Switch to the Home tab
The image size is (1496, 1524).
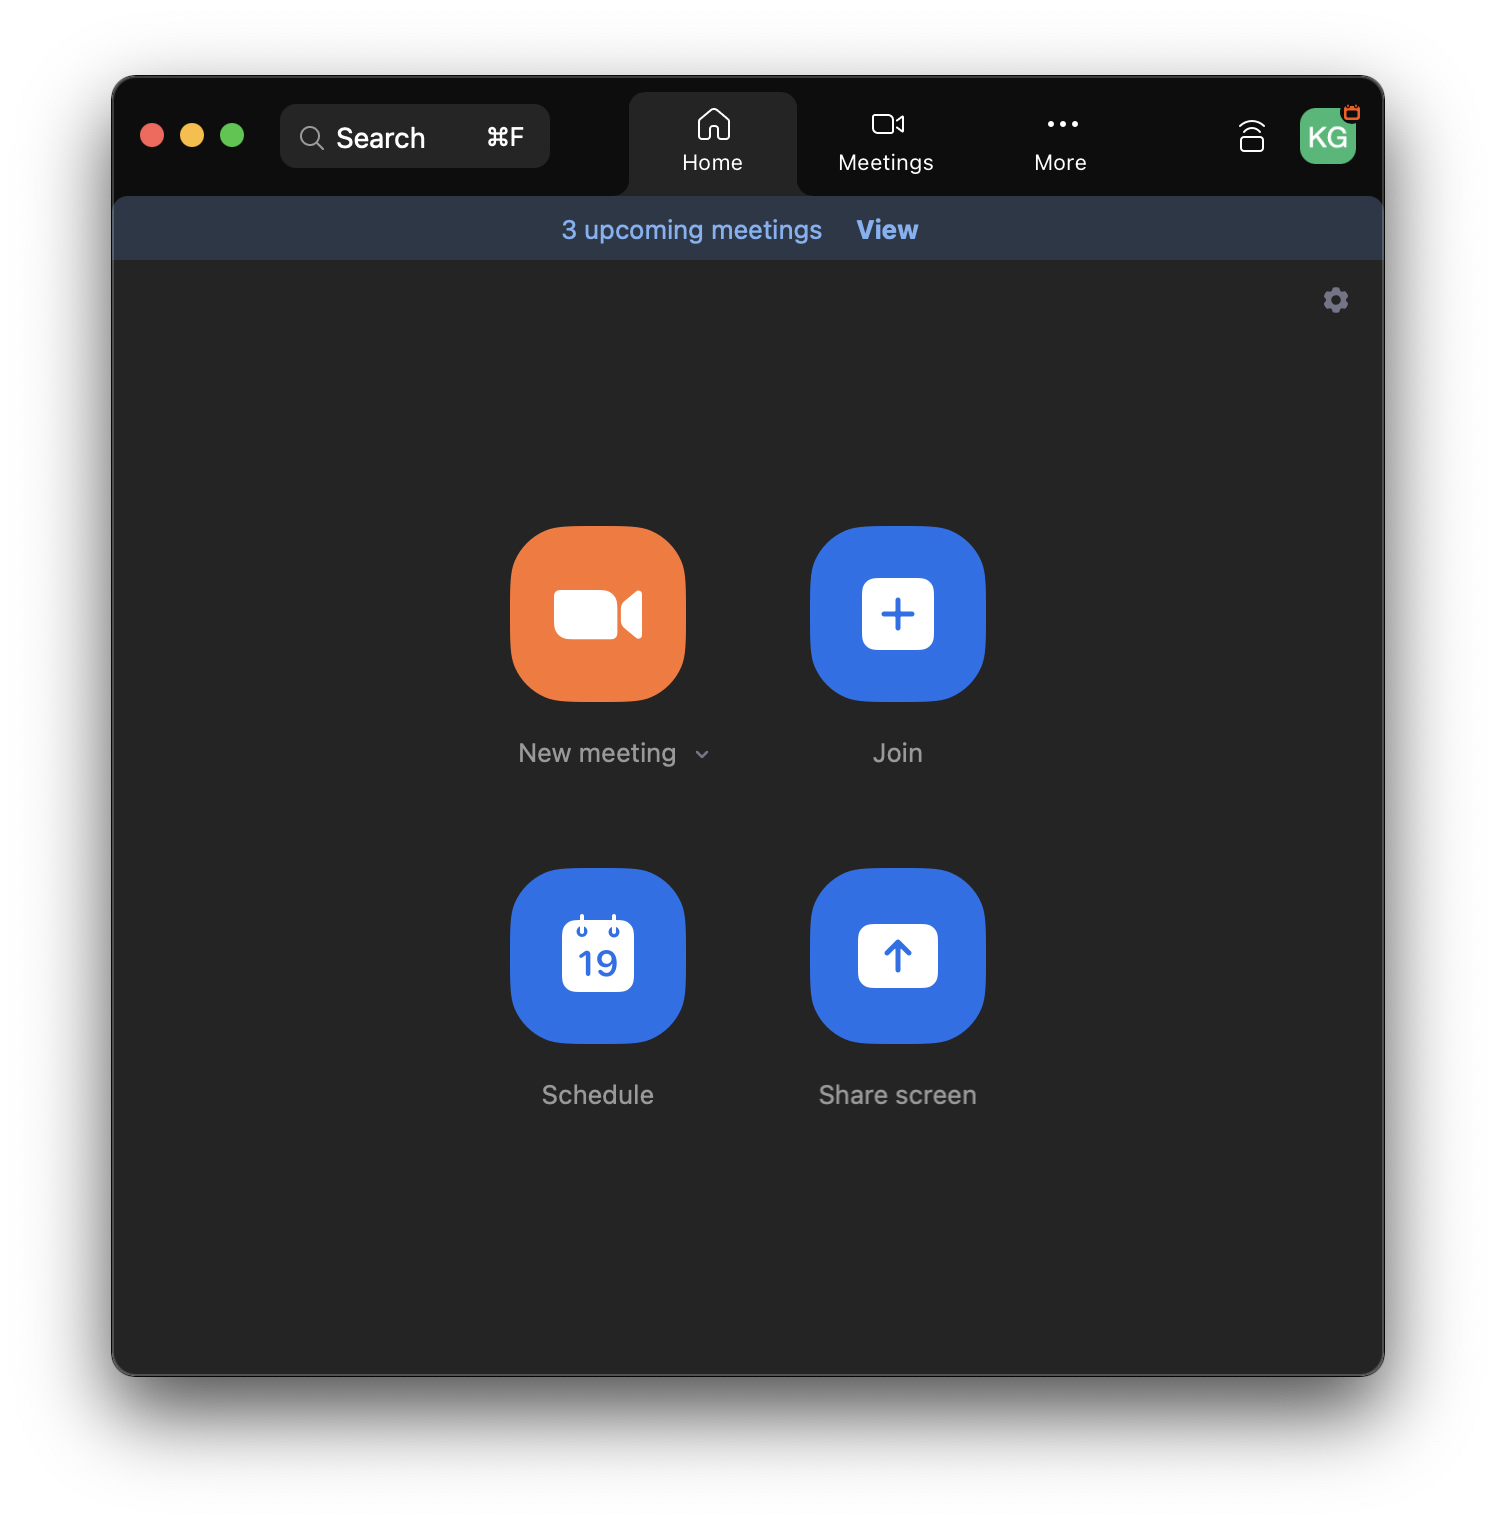point(713,141)
